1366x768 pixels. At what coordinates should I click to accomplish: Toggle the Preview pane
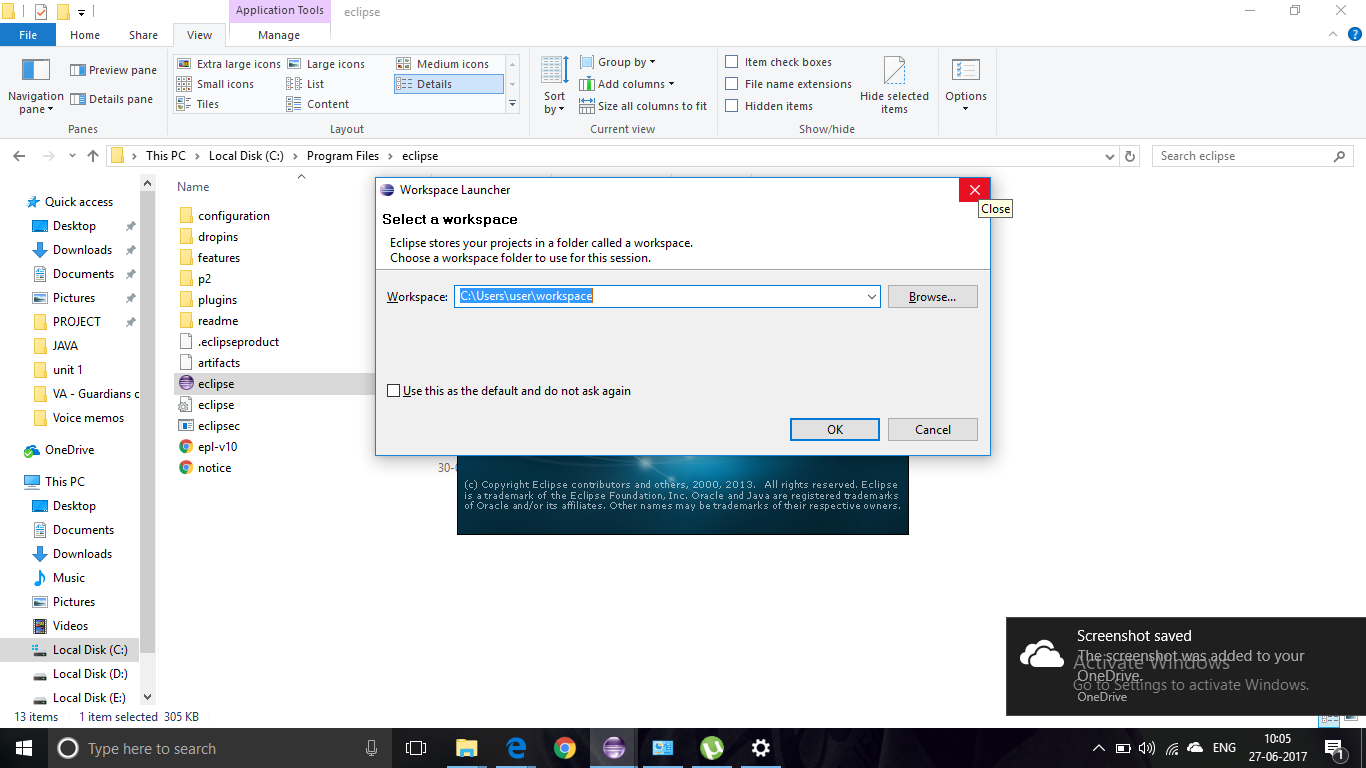113,70
